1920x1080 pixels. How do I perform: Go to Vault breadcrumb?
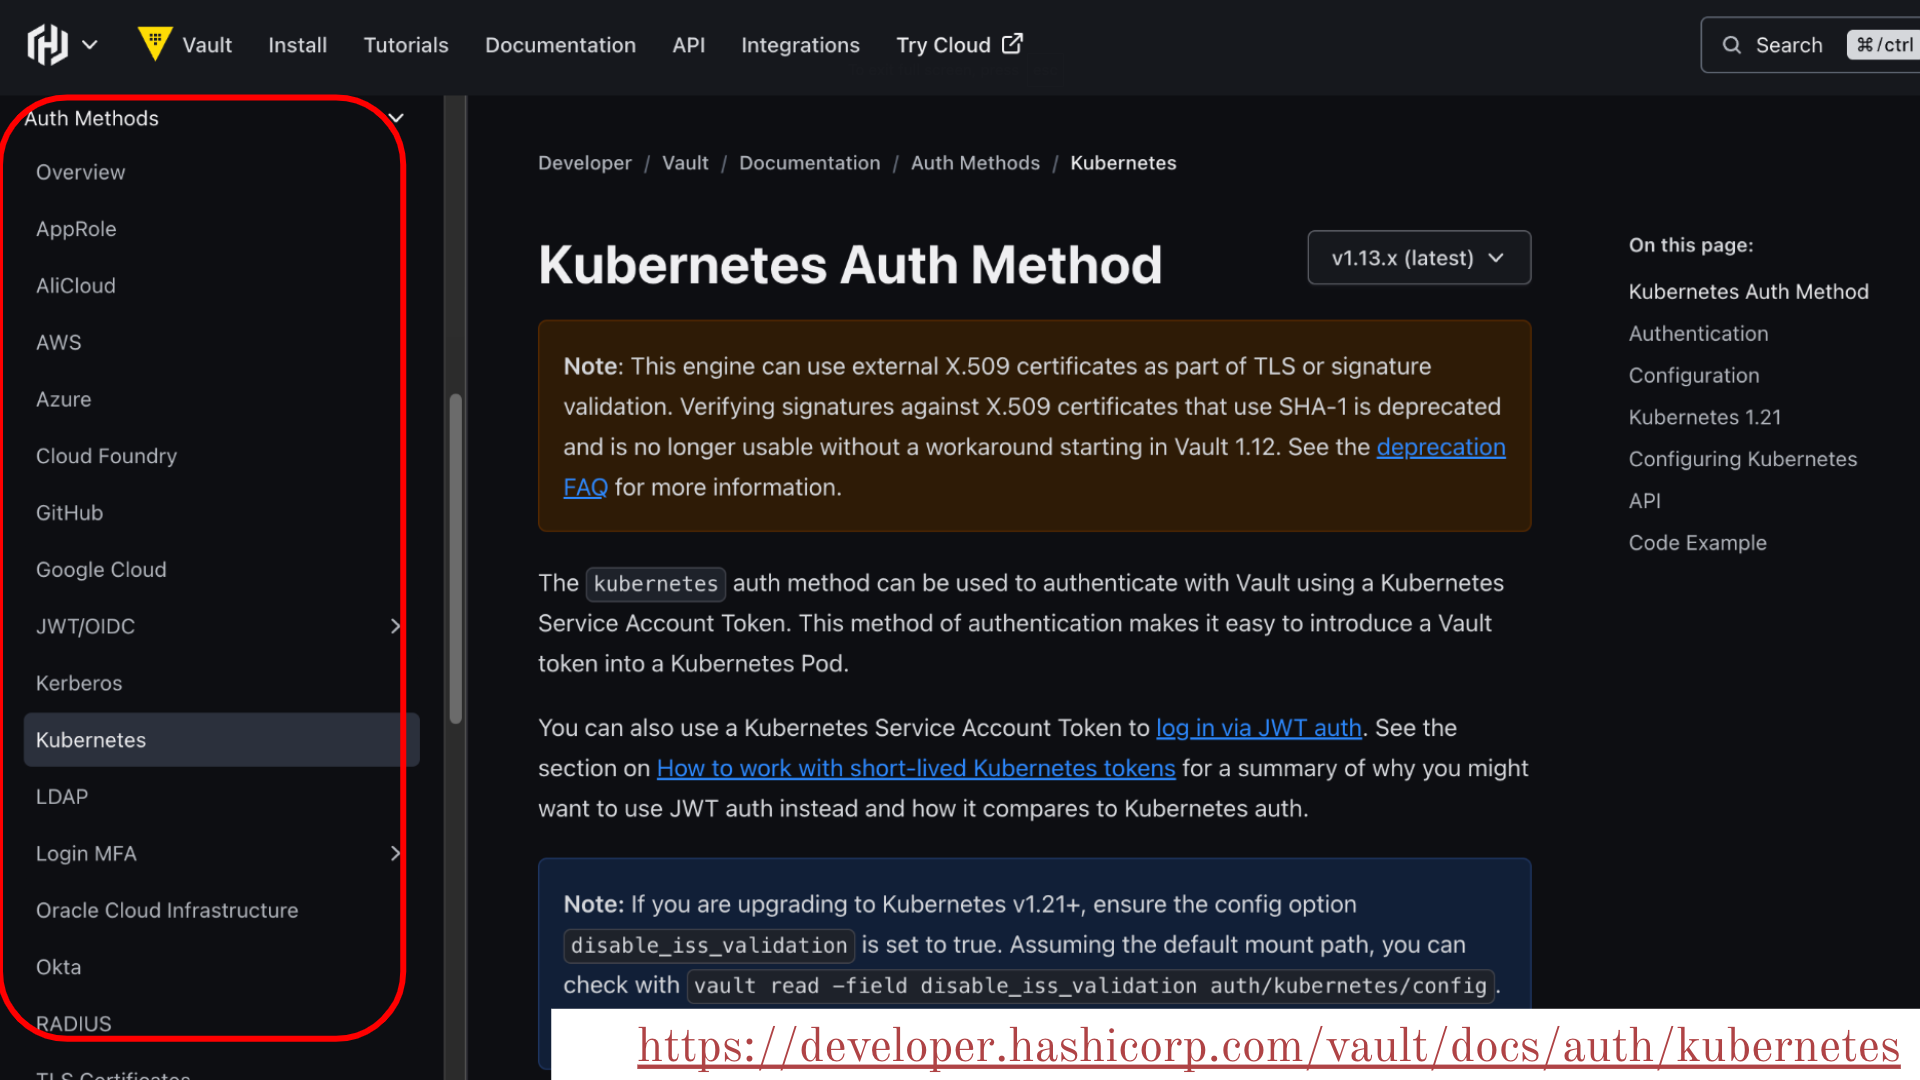coord(685,163)
